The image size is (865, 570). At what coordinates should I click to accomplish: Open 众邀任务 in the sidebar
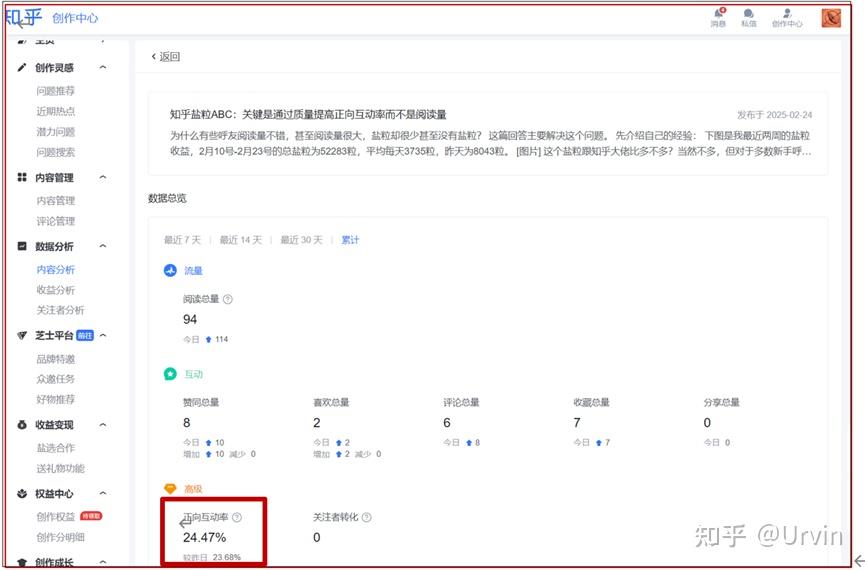(56, 379)
